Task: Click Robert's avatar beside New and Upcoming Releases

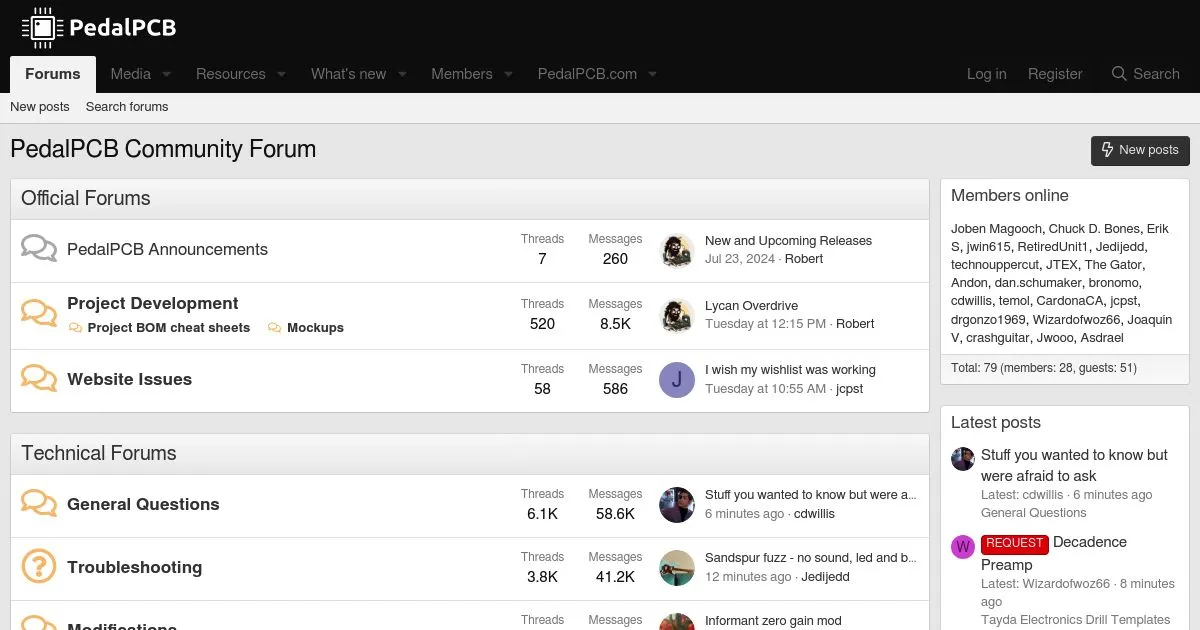Action: (x=677, y=251)
